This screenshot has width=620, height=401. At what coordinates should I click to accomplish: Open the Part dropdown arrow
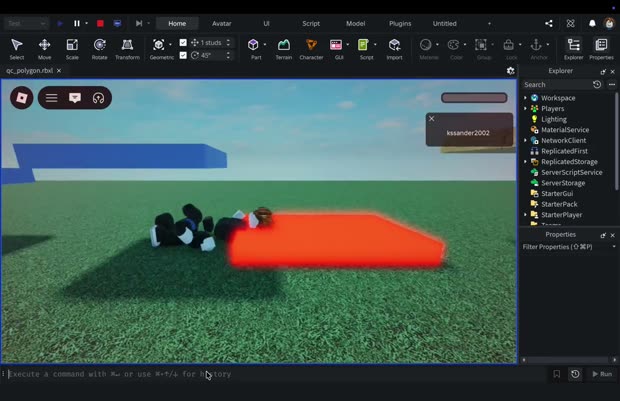click(265, 45)
